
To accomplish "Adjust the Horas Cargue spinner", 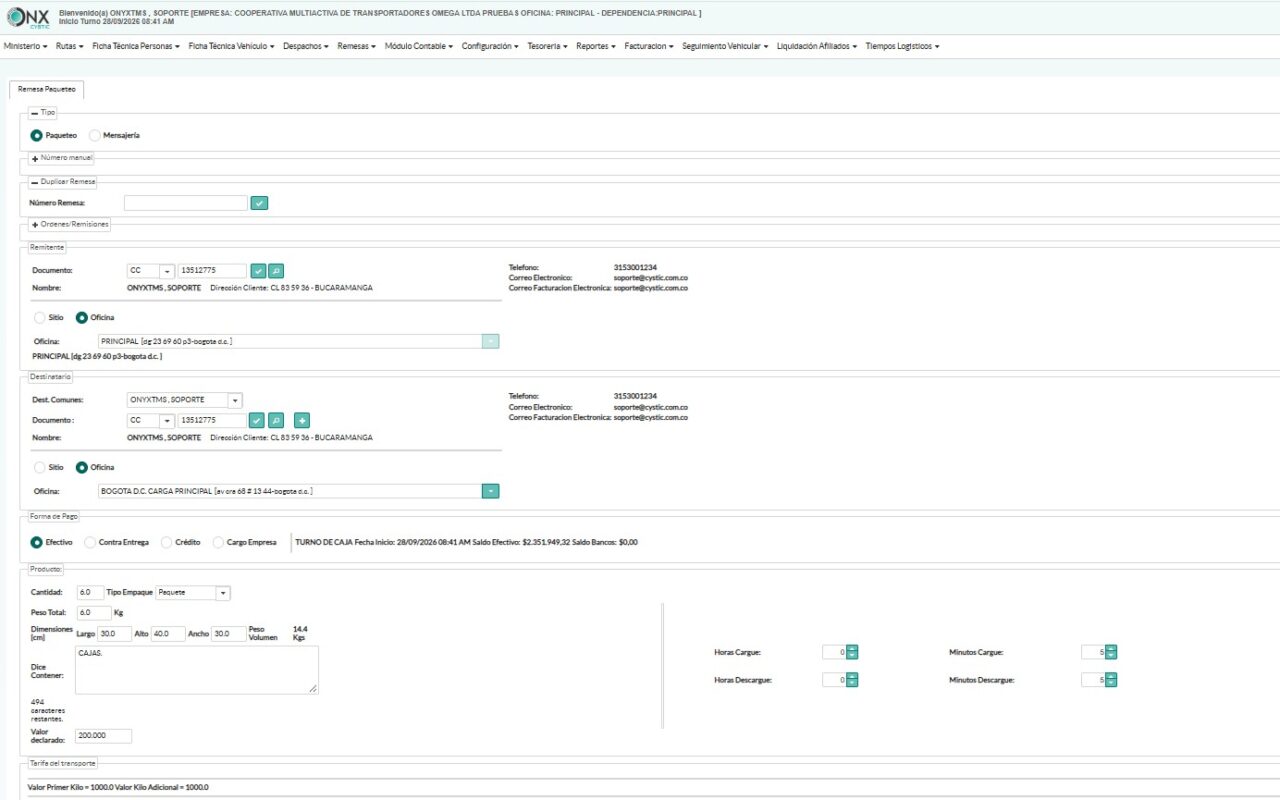I will coord(852,652).
